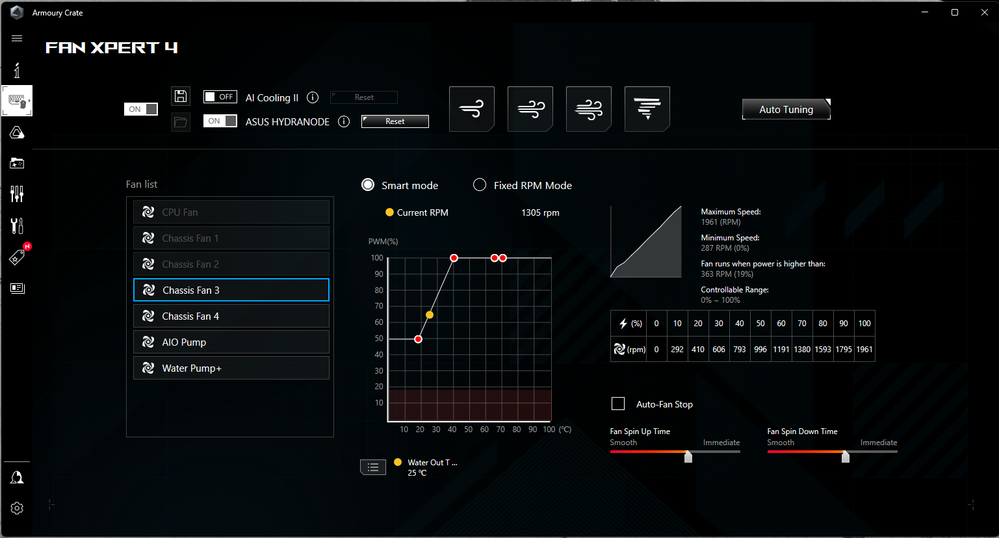Click the fan icon beside AIO Pump
Image resolution: width=999 pixels, height=538 pixels.
tap(148, 342)
